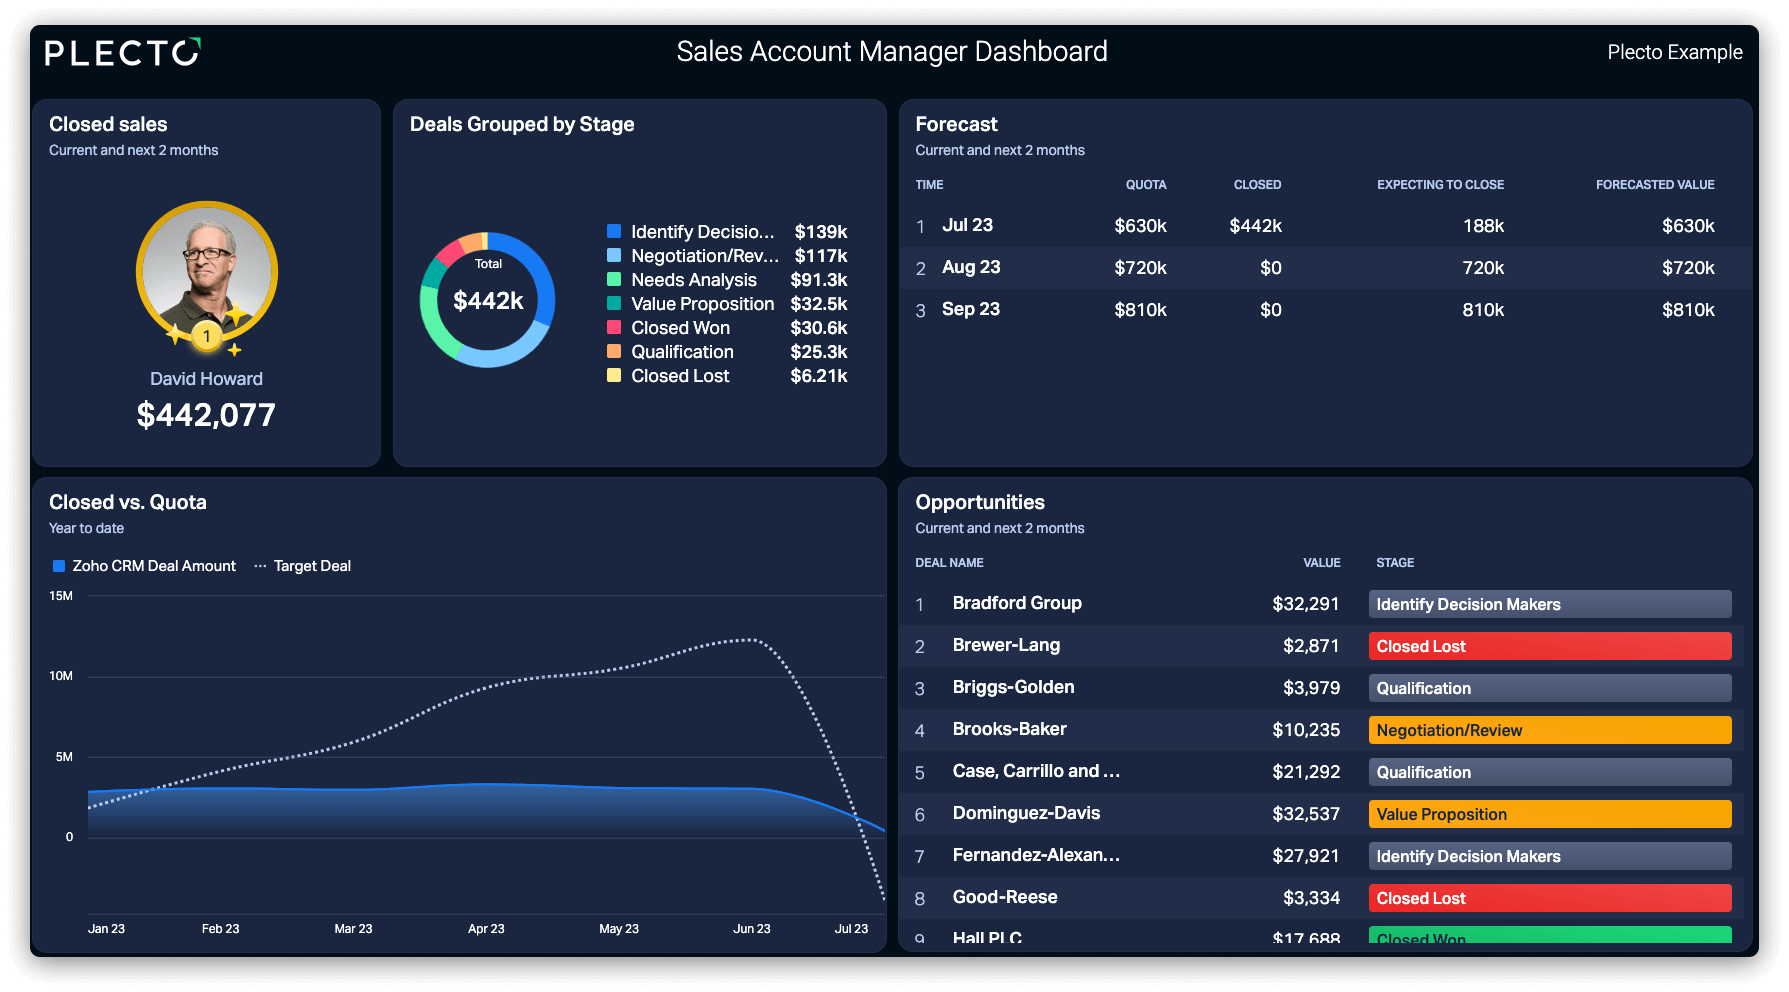Click Jun 23 on the chart axis
This screenshot has height=992, width=1789.
(752, 929)
